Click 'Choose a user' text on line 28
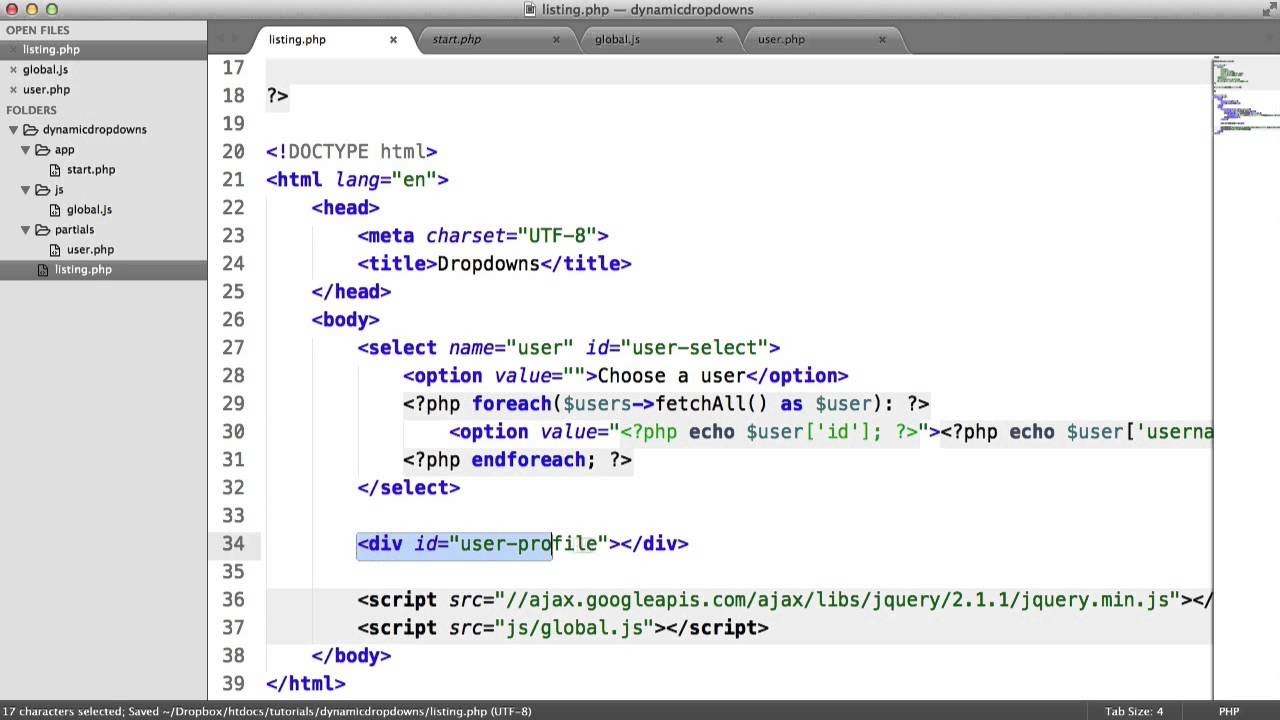1280x720 pixels. pyautogui.click(x=672, y=375)
